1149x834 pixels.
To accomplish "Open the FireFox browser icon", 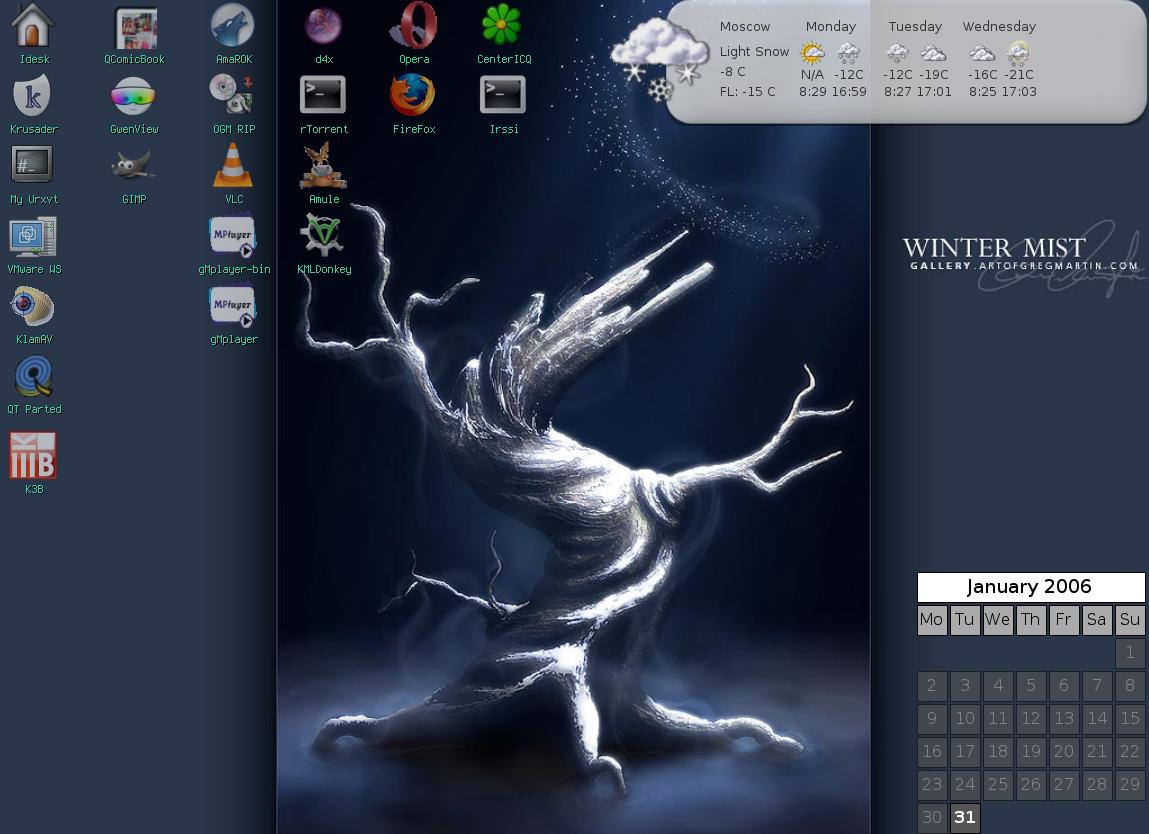I will tap(413, 95).
